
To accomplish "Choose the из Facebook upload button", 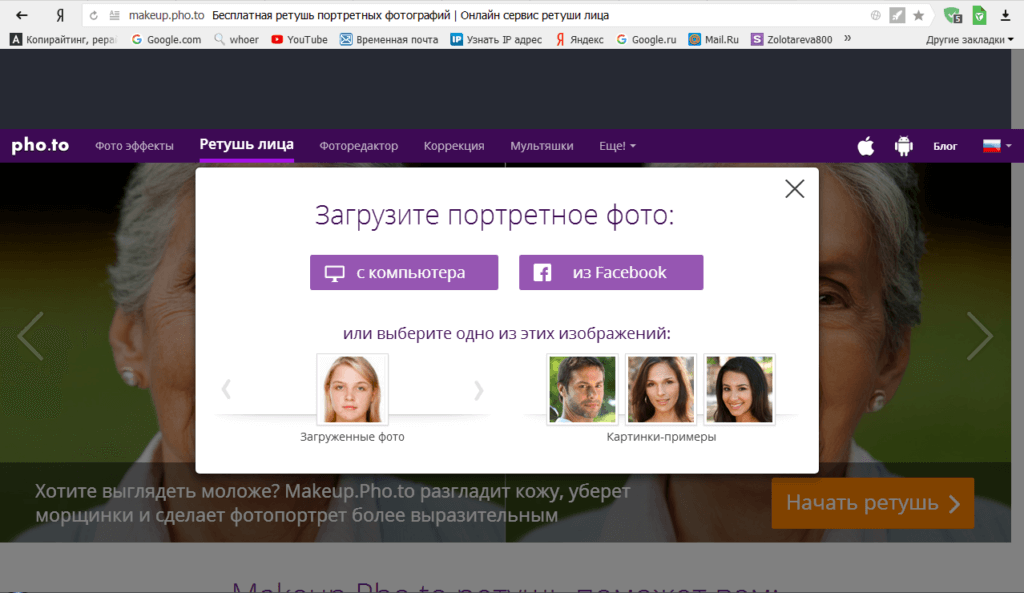I will [611, 273].
